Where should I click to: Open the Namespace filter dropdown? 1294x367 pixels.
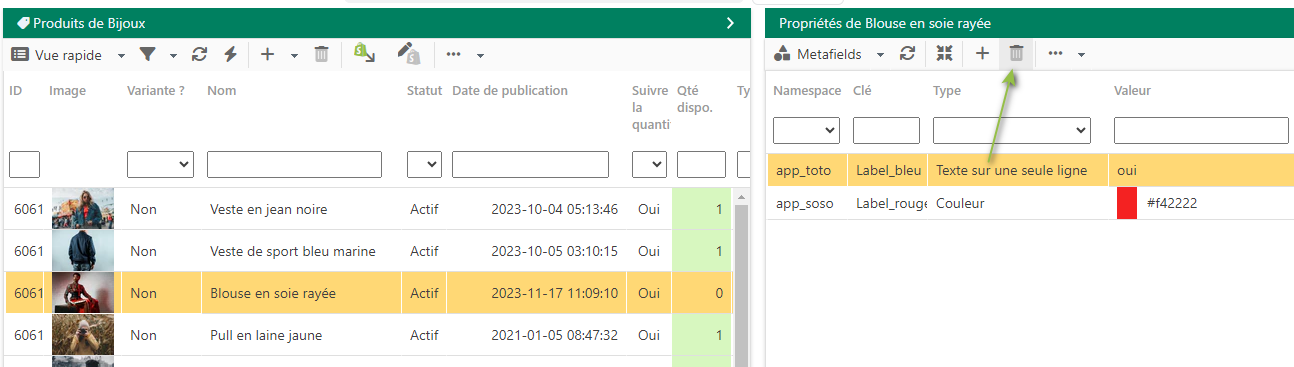(806, 130)
